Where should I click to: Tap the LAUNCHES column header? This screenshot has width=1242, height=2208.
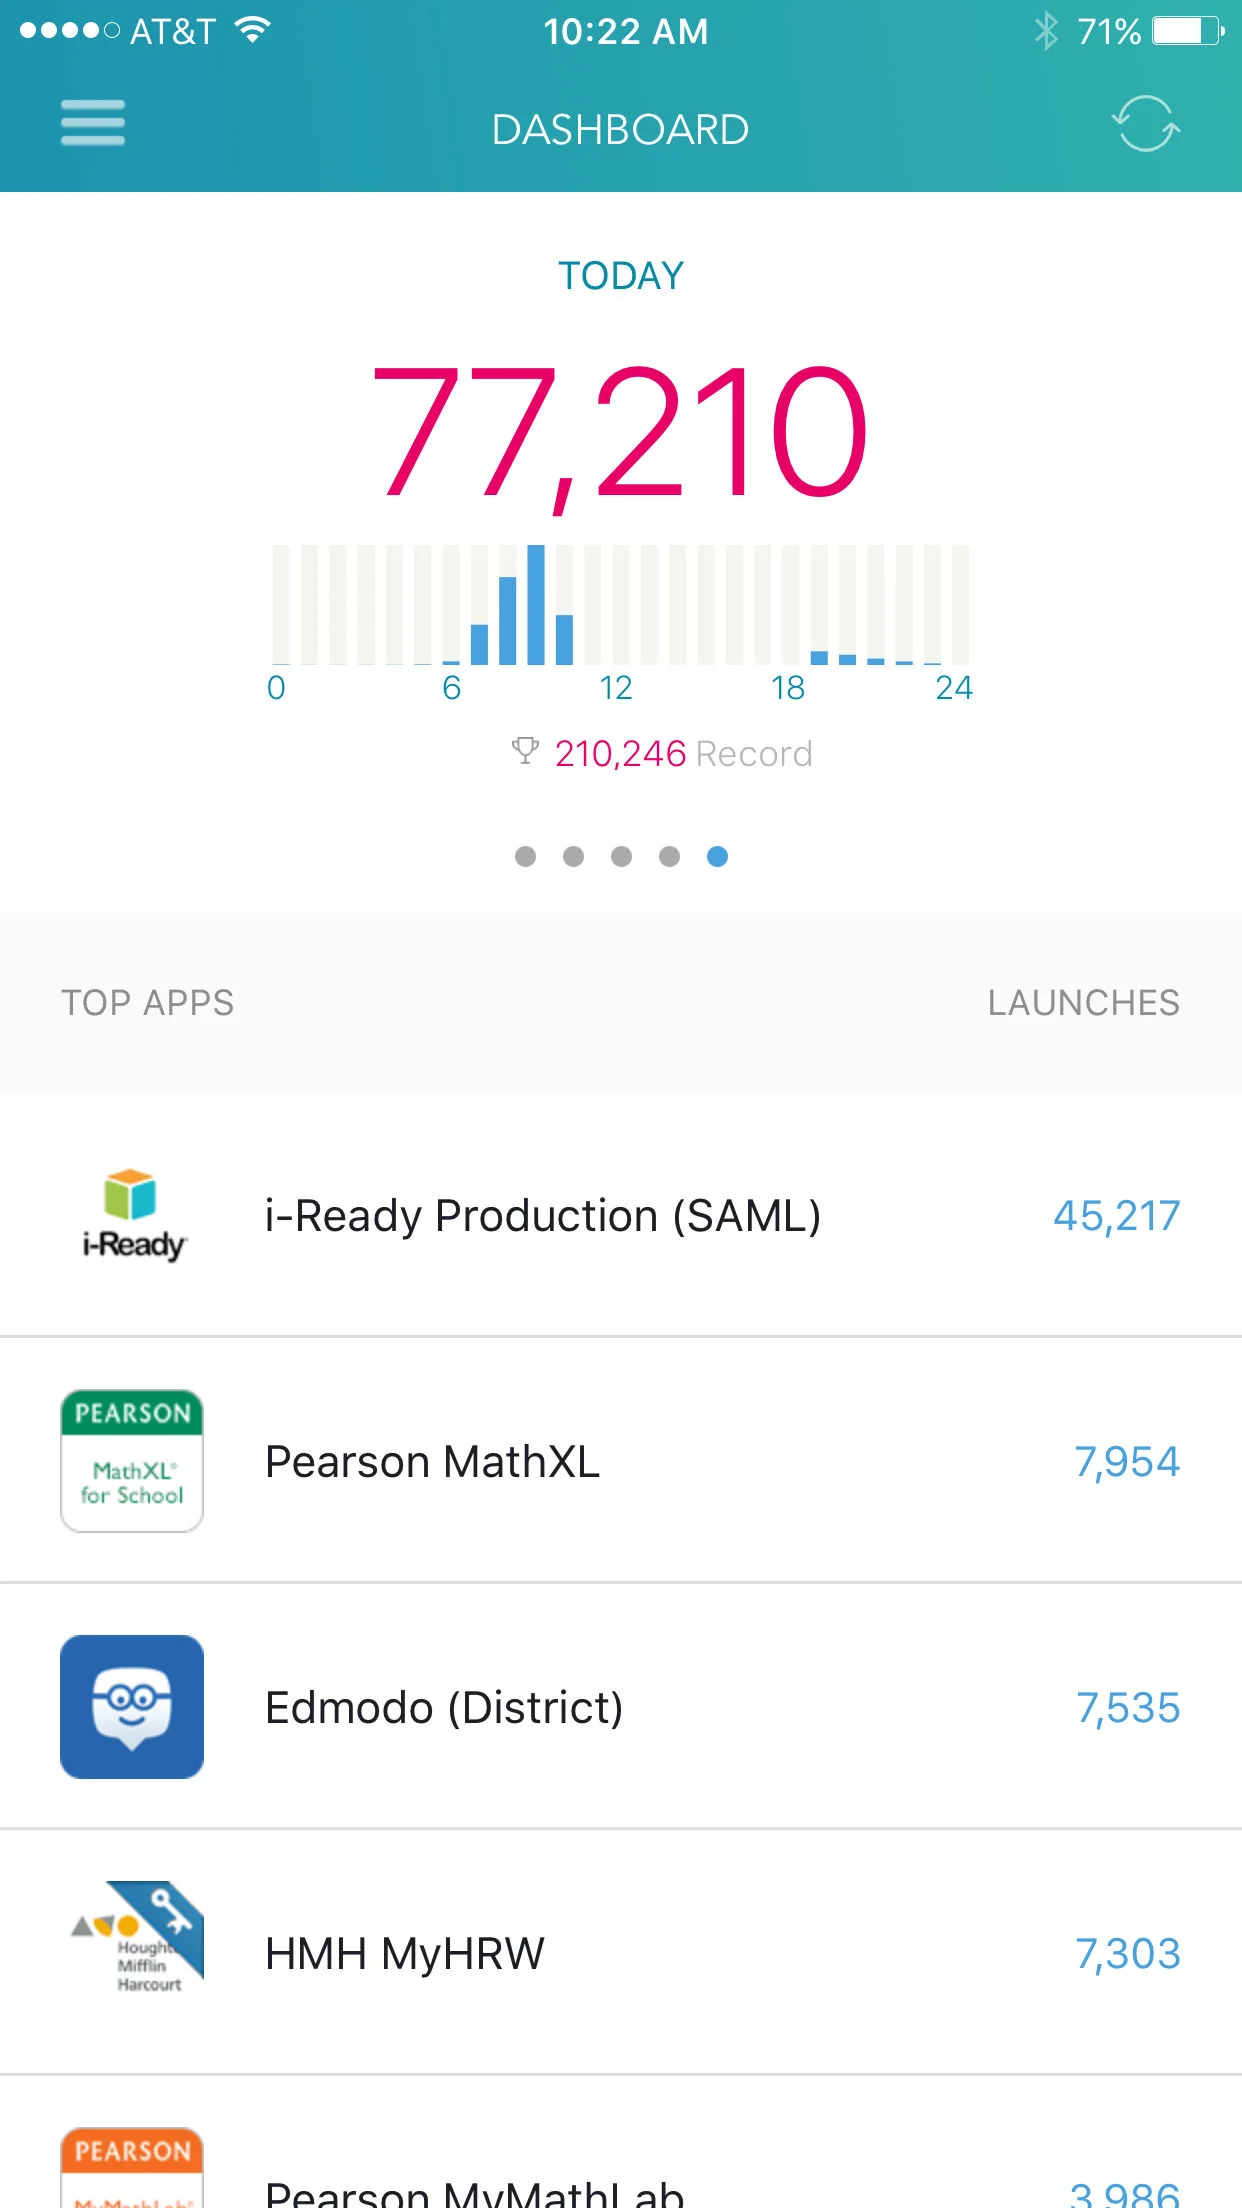1084,1002
